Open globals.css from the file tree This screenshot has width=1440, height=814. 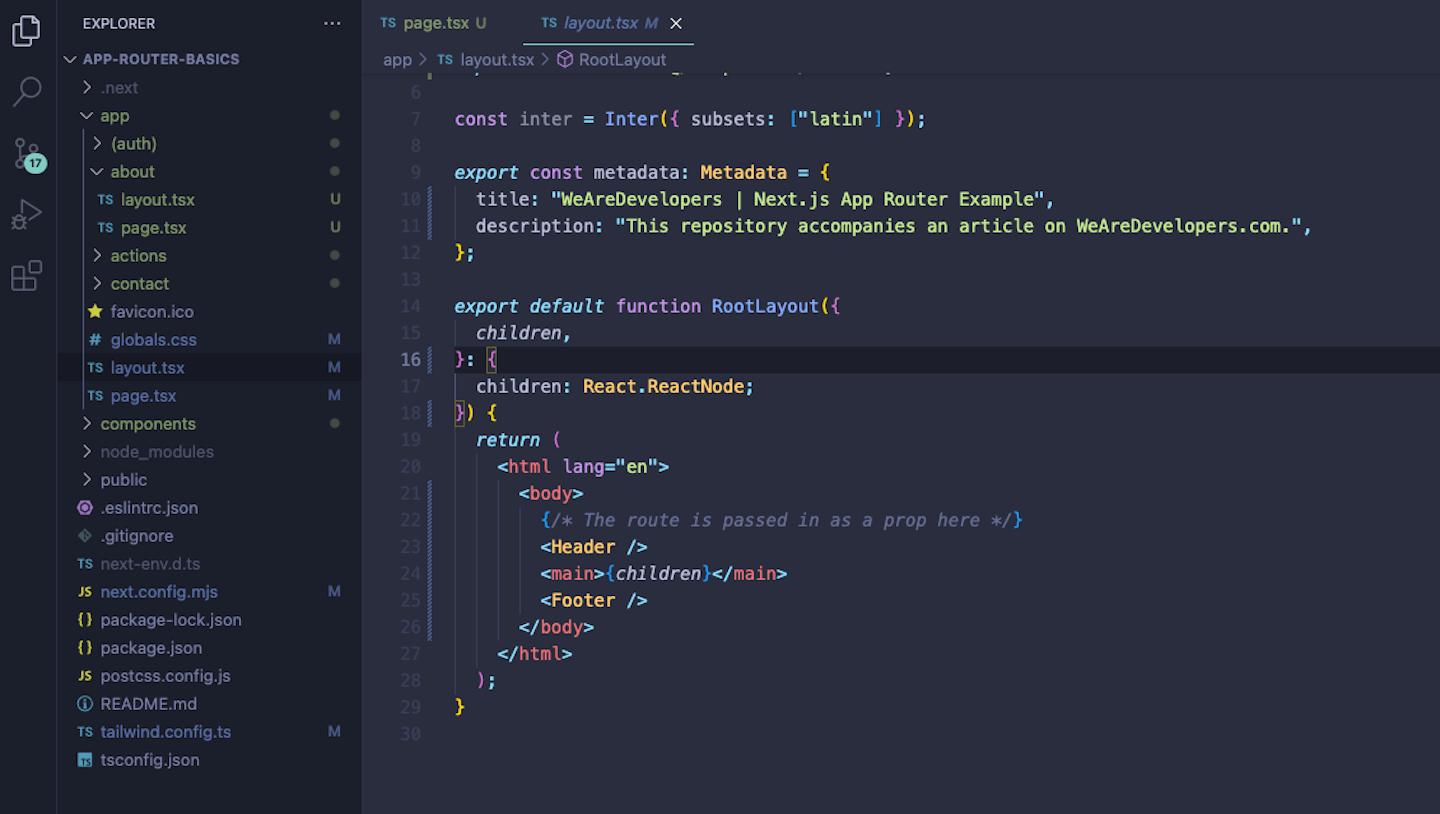point(153,340)
